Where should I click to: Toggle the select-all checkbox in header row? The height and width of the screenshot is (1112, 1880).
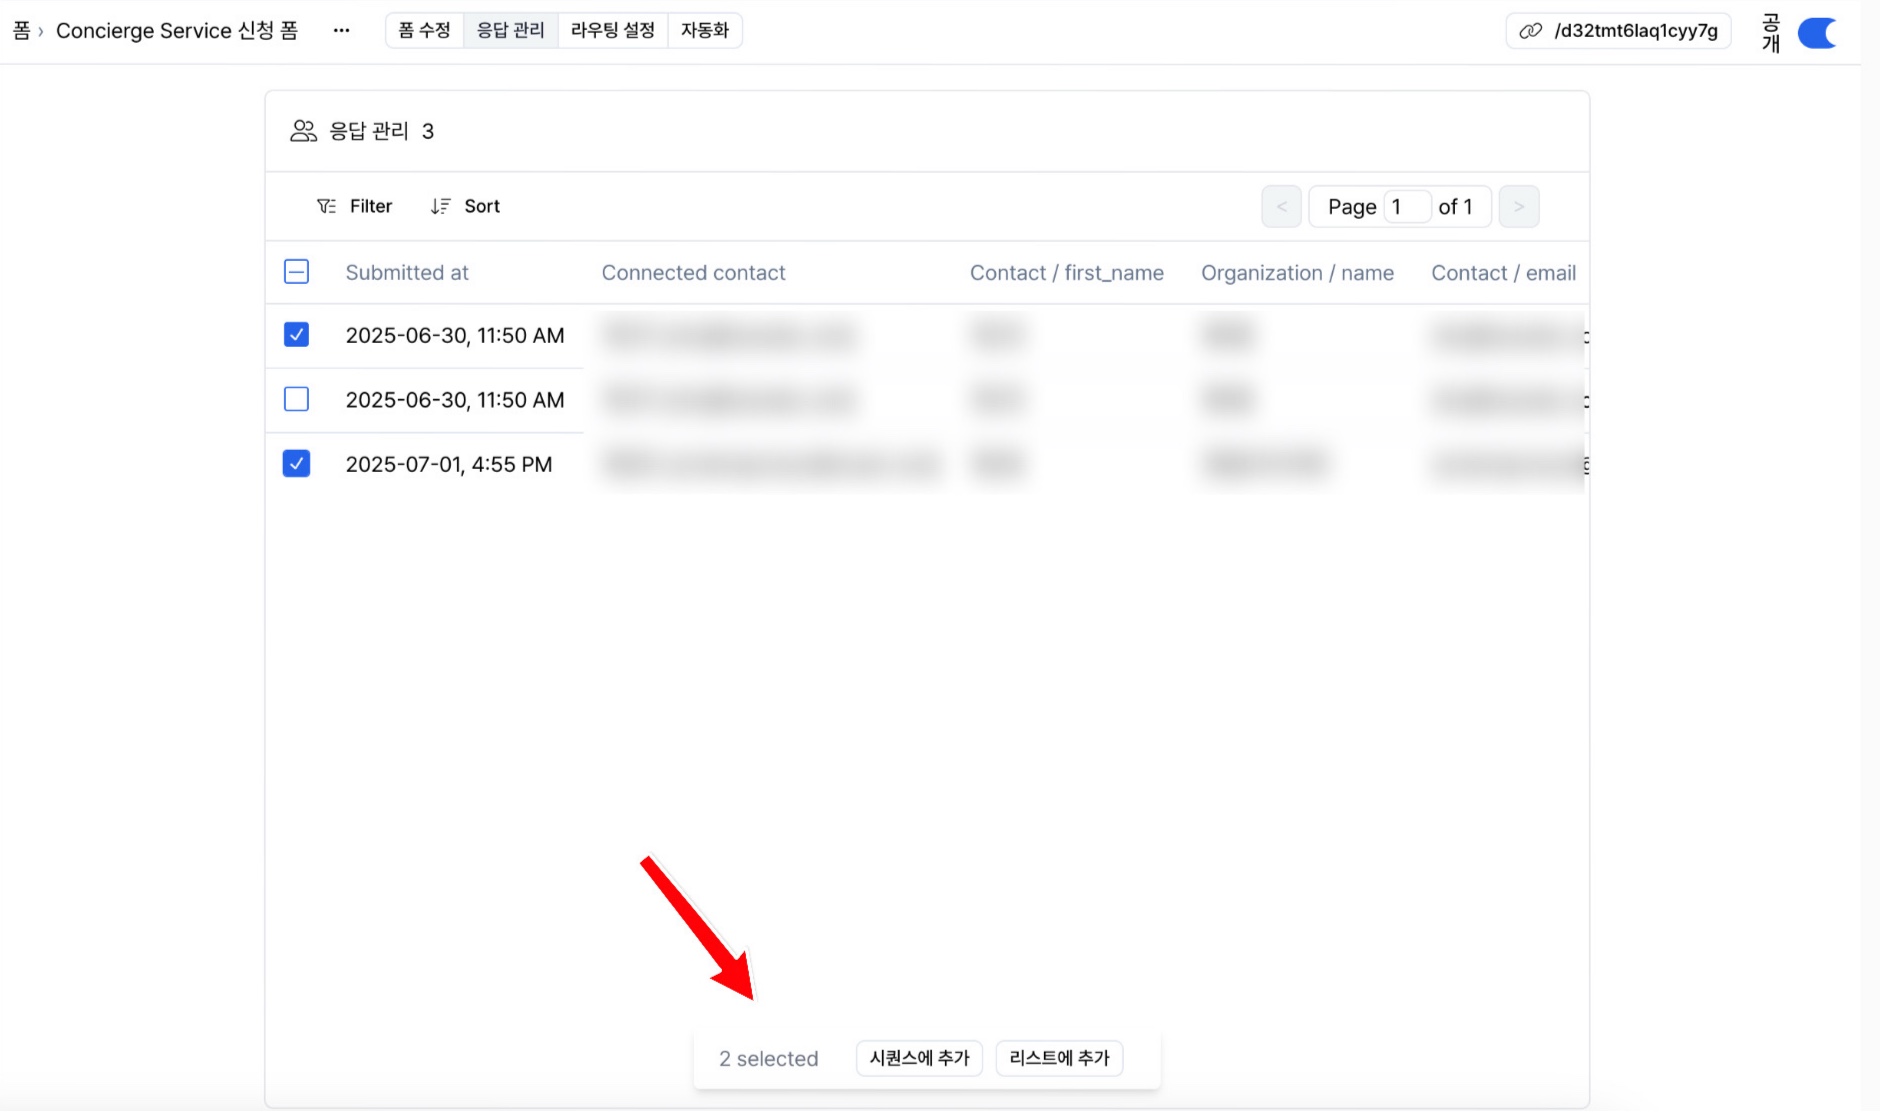tap(296, 272)
